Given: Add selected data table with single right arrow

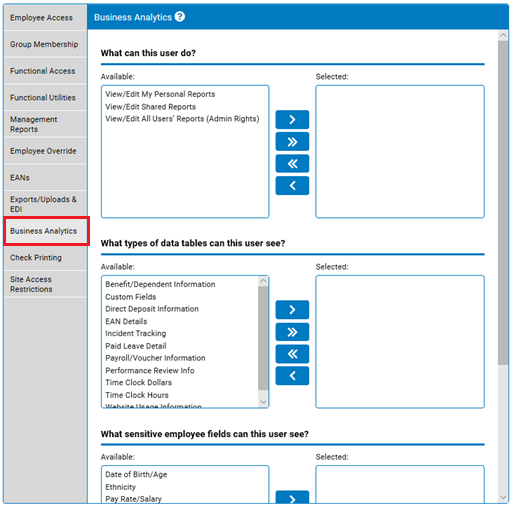Looking at the screenshot, I should [292, 310].
